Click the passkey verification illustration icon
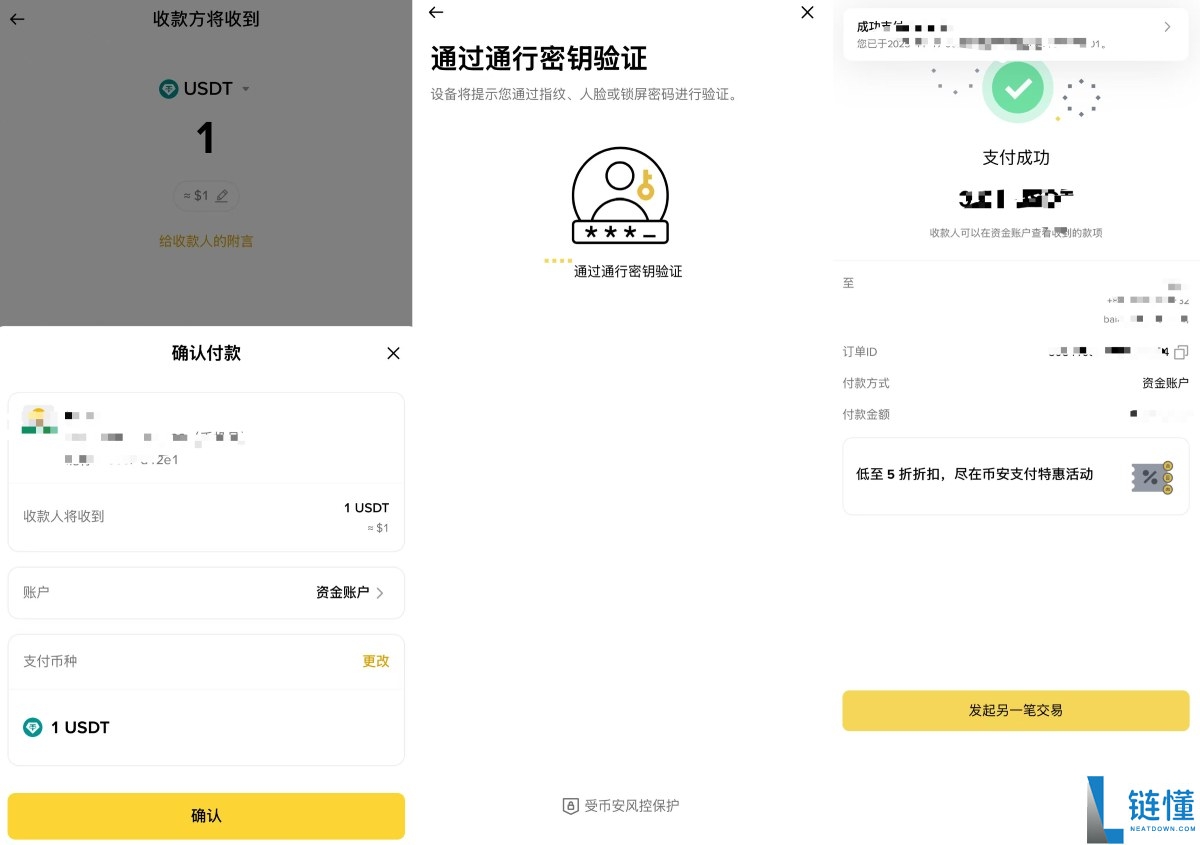The image size is (1200, 845). coord(619,196)
